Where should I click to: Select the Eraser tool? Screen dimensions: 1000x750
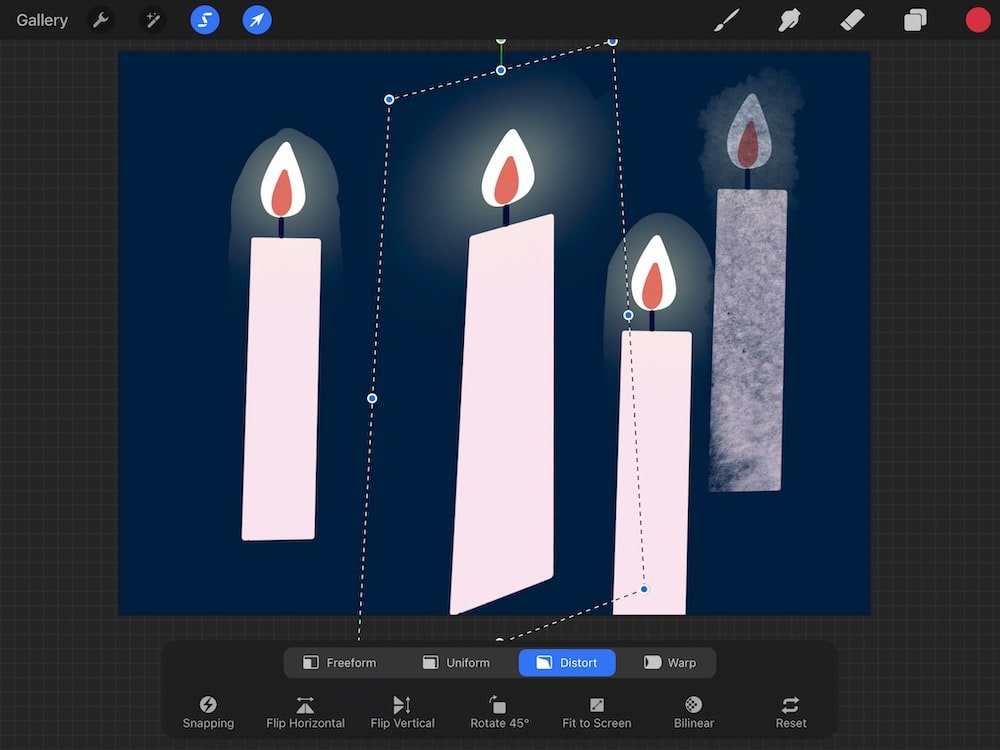851,19
